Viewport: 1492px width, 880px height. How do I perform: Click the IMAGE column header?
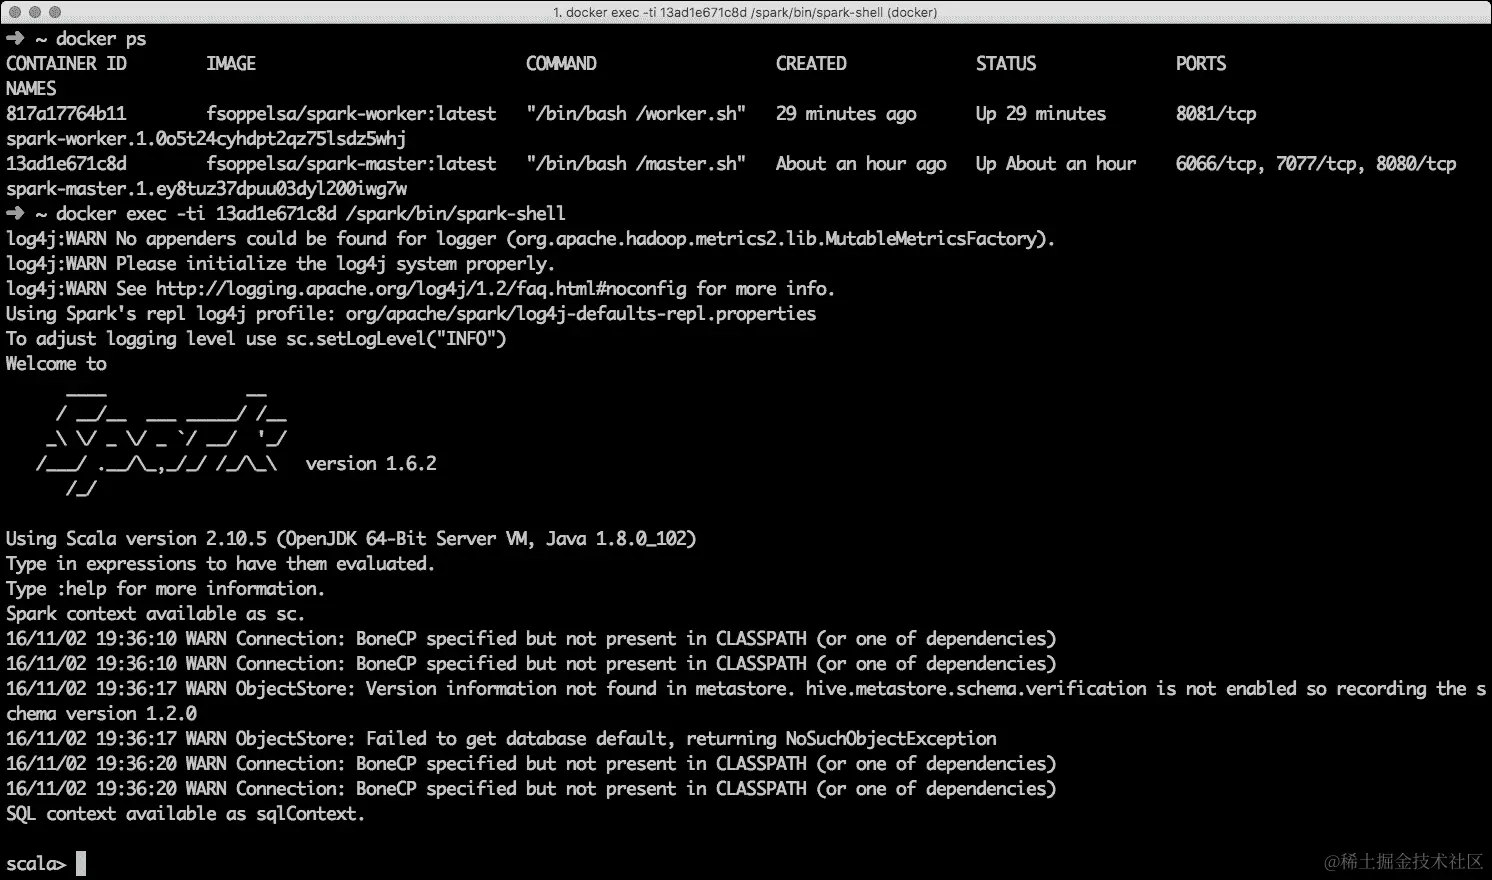click(231, 63)
